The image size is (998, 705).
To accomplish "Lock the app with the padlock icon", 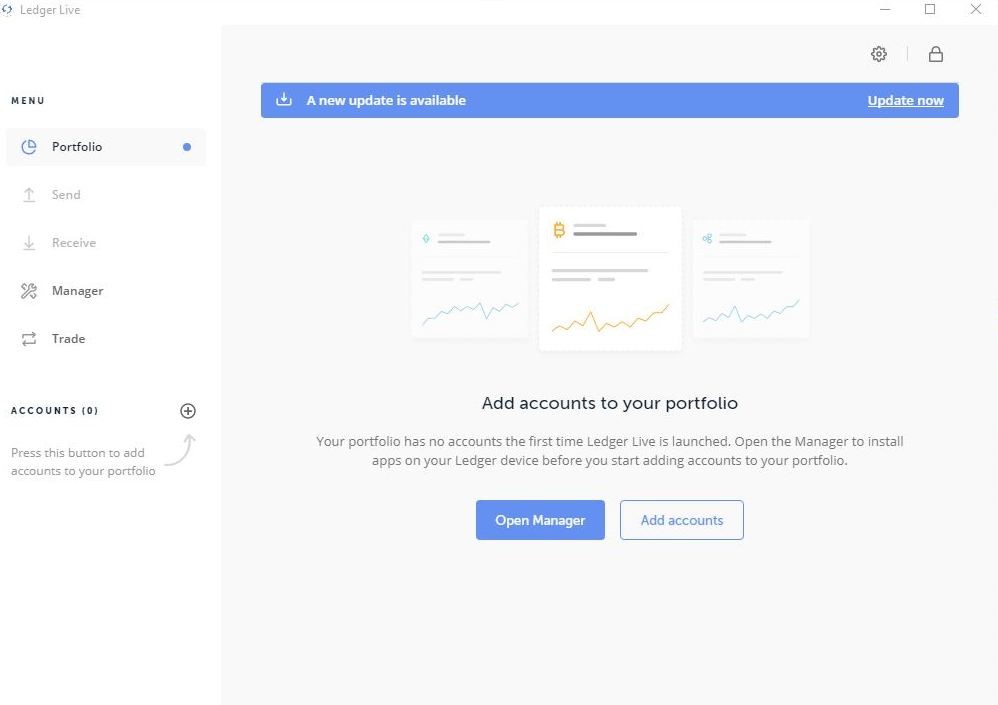I will (x=936, y=54).
